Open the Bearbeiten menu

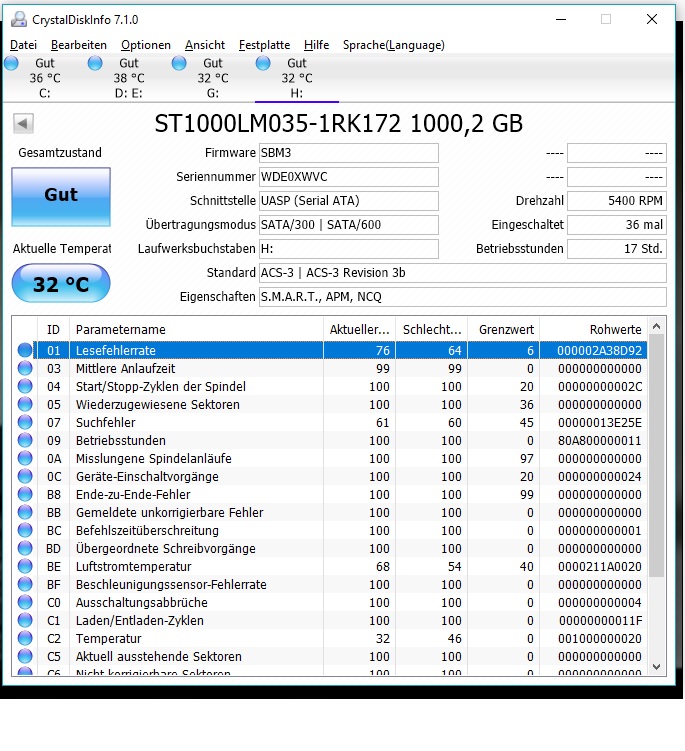click(79, 45)
